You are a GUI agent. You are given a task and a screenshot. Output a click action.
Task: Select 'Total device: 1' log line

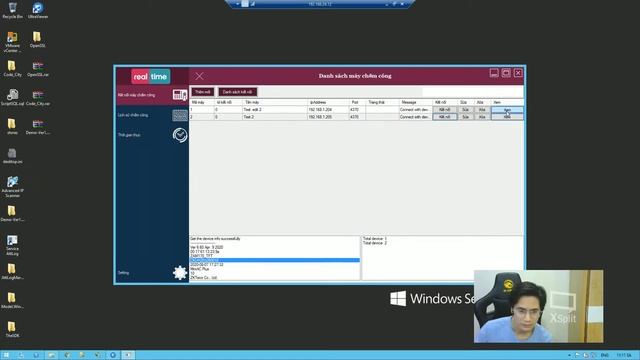click(375, 238)
